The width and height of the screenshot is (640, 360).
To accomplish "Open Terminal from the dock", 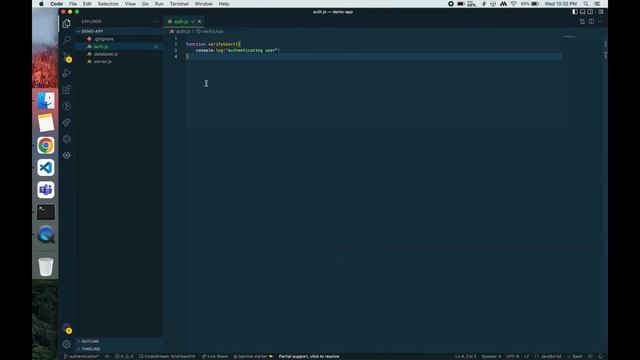I will click(x=46, y=212).
